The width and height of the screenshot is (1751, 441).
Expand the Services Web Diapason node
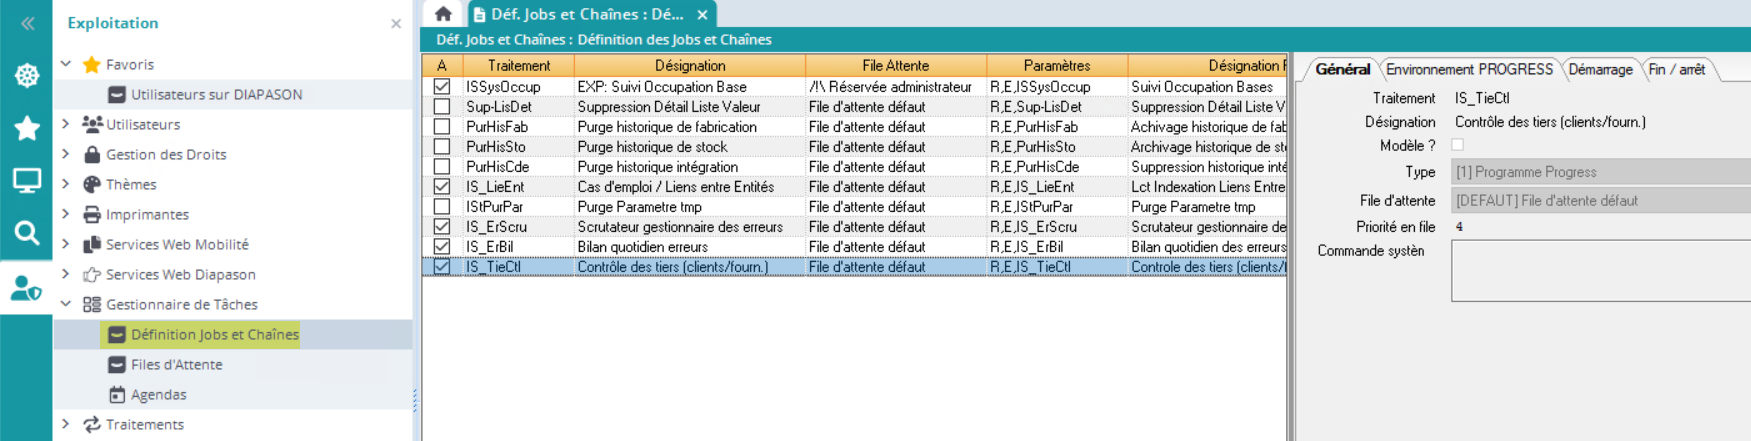coord(66,274)
